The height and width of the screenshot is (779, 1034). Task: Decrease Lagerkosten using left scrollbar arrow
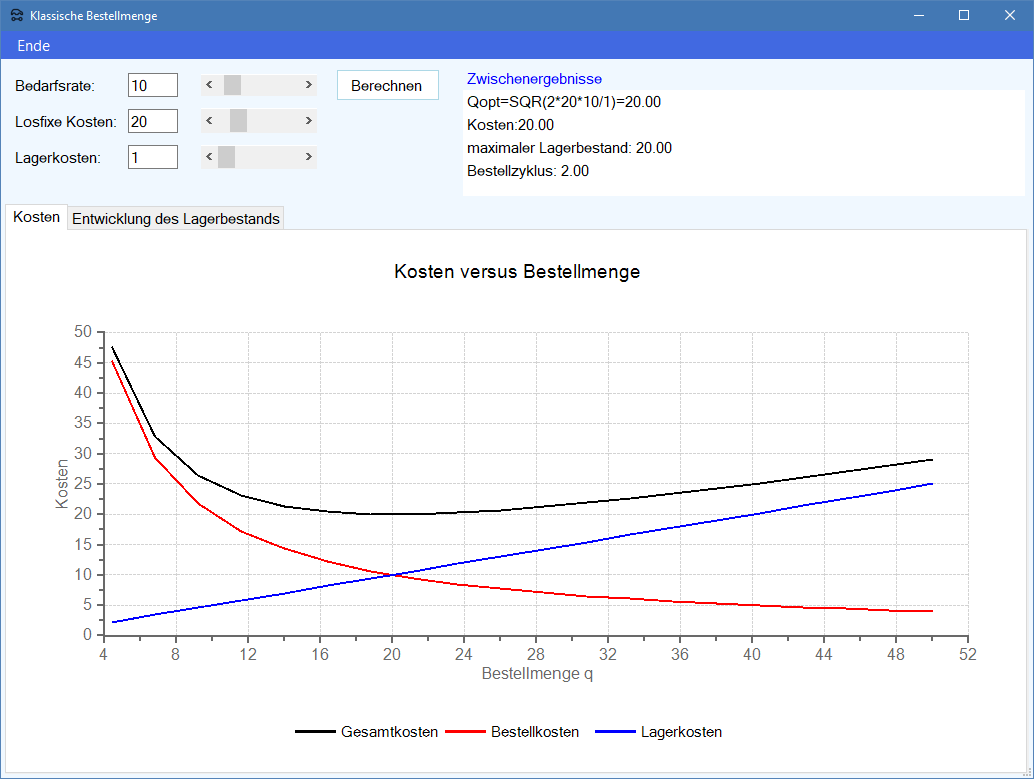(209, 157)
